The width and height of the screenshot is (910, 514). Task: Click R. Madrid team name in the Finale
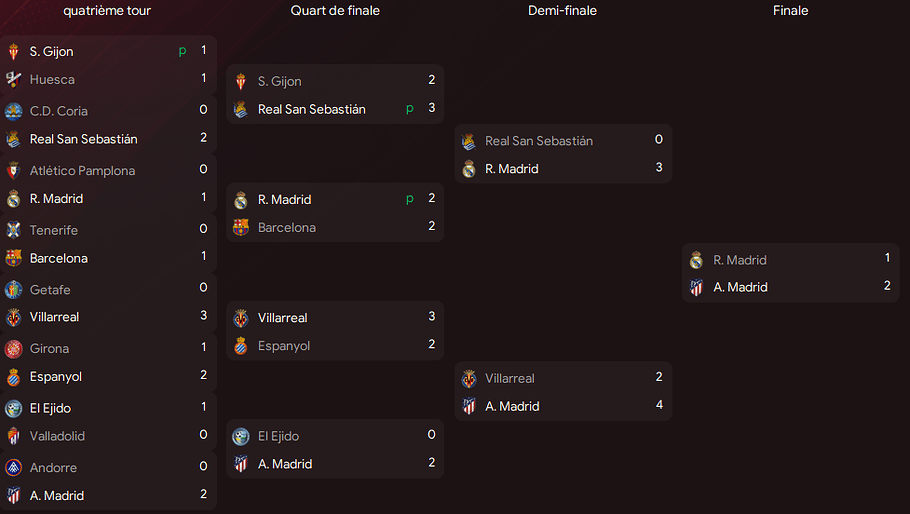tap(740, 260)
